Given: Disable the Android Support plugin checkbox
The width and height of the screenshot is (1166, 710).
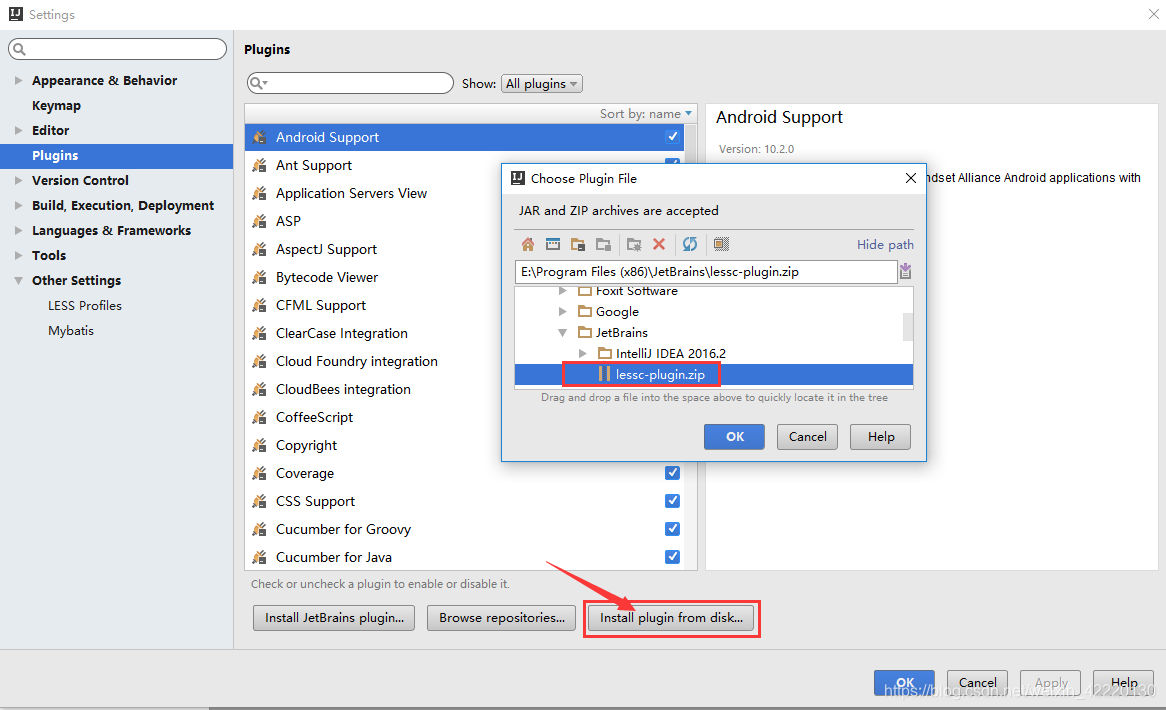Looking at the screenshot, I should pyautogui.click(x=672, y=137).
